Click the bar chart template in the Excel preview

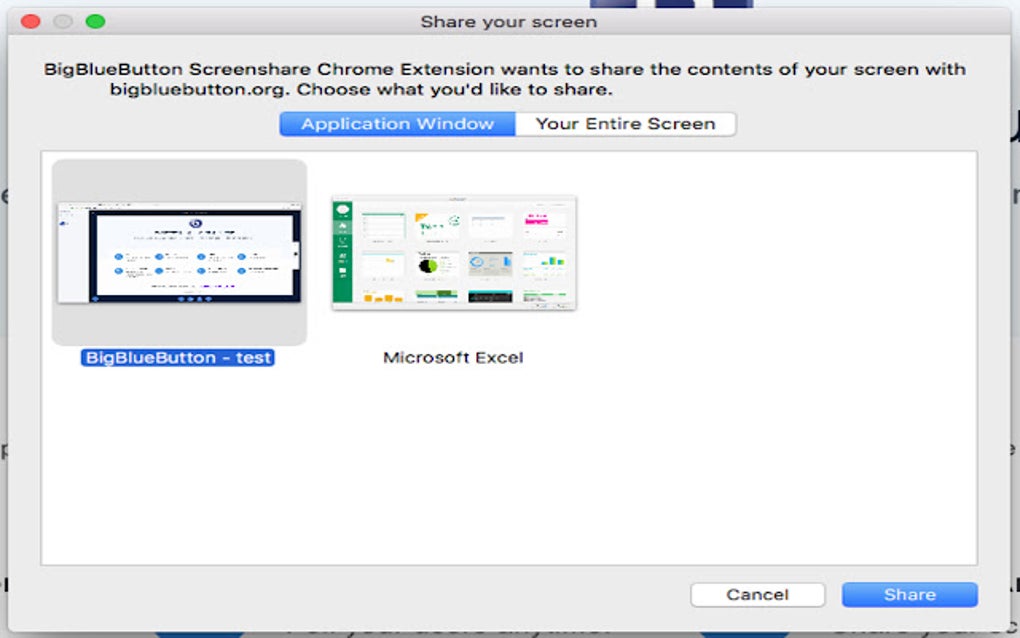(x=553, y=261)
